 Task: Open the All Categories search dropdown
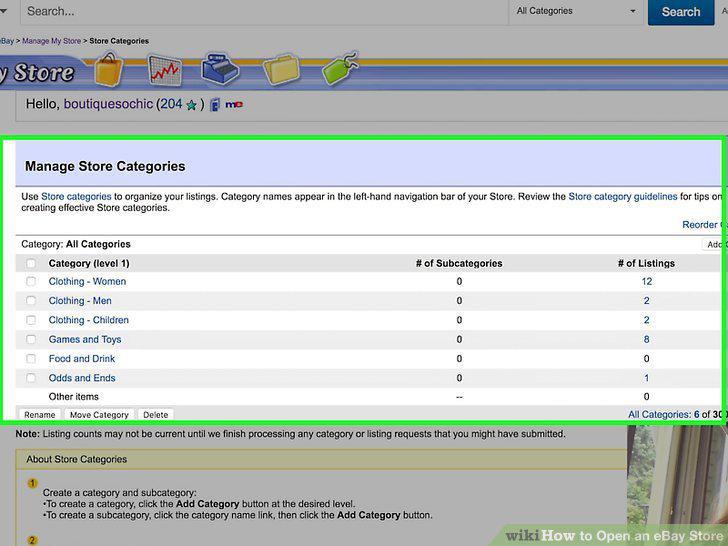coord(576,11)
